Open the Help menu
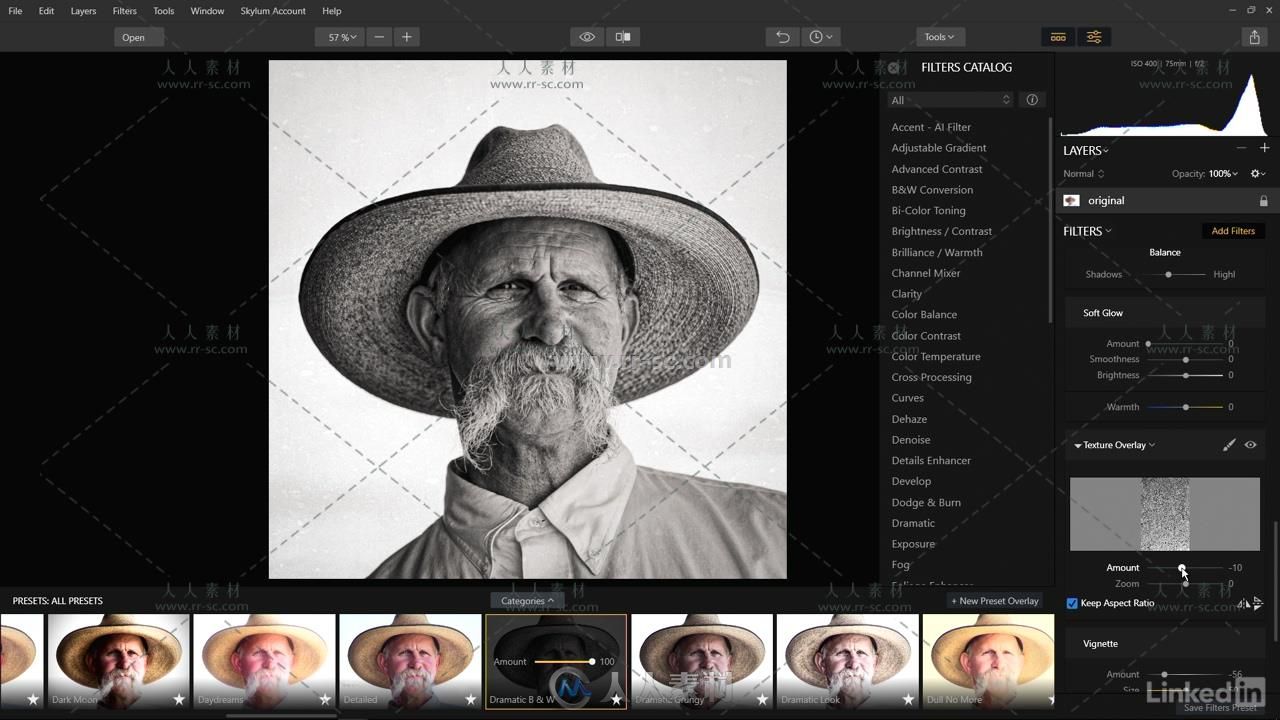Viewport: 1280px width, 720px height. pos(331,11)
